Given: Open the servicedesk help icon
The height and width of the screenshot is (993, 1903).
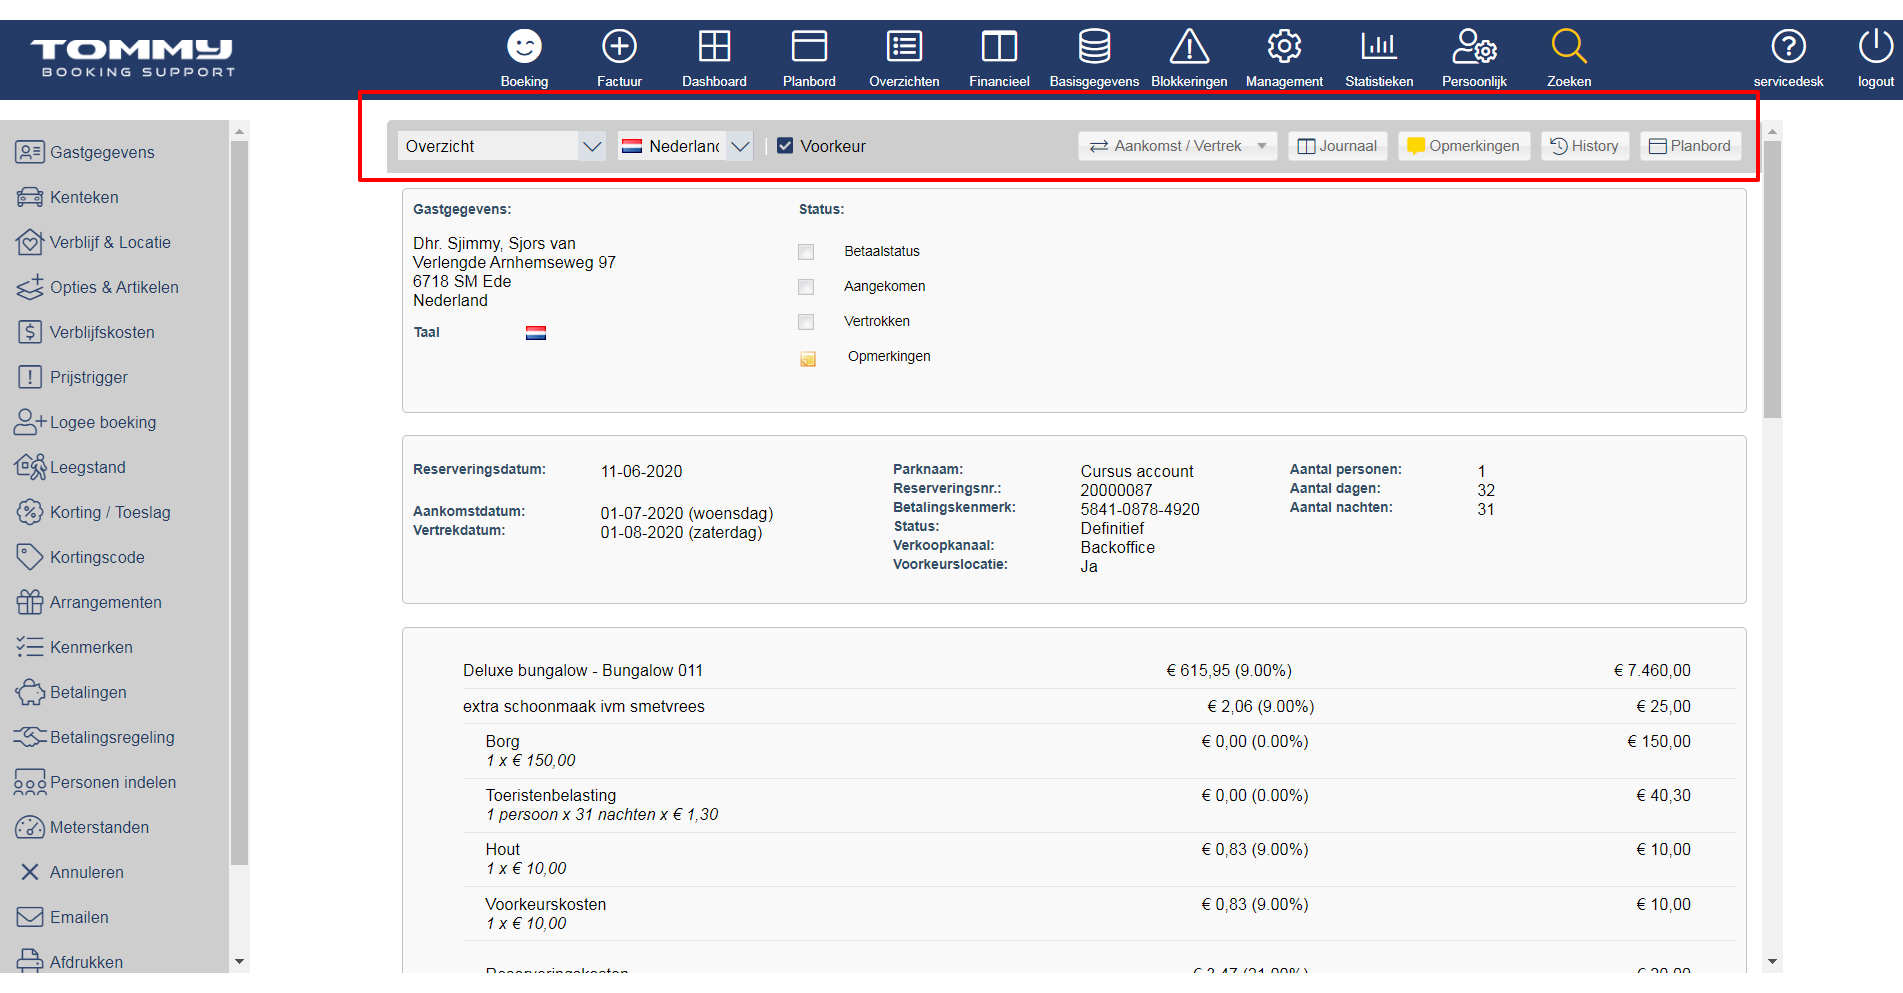Looking at the screenshot, I should (1788, 47).
